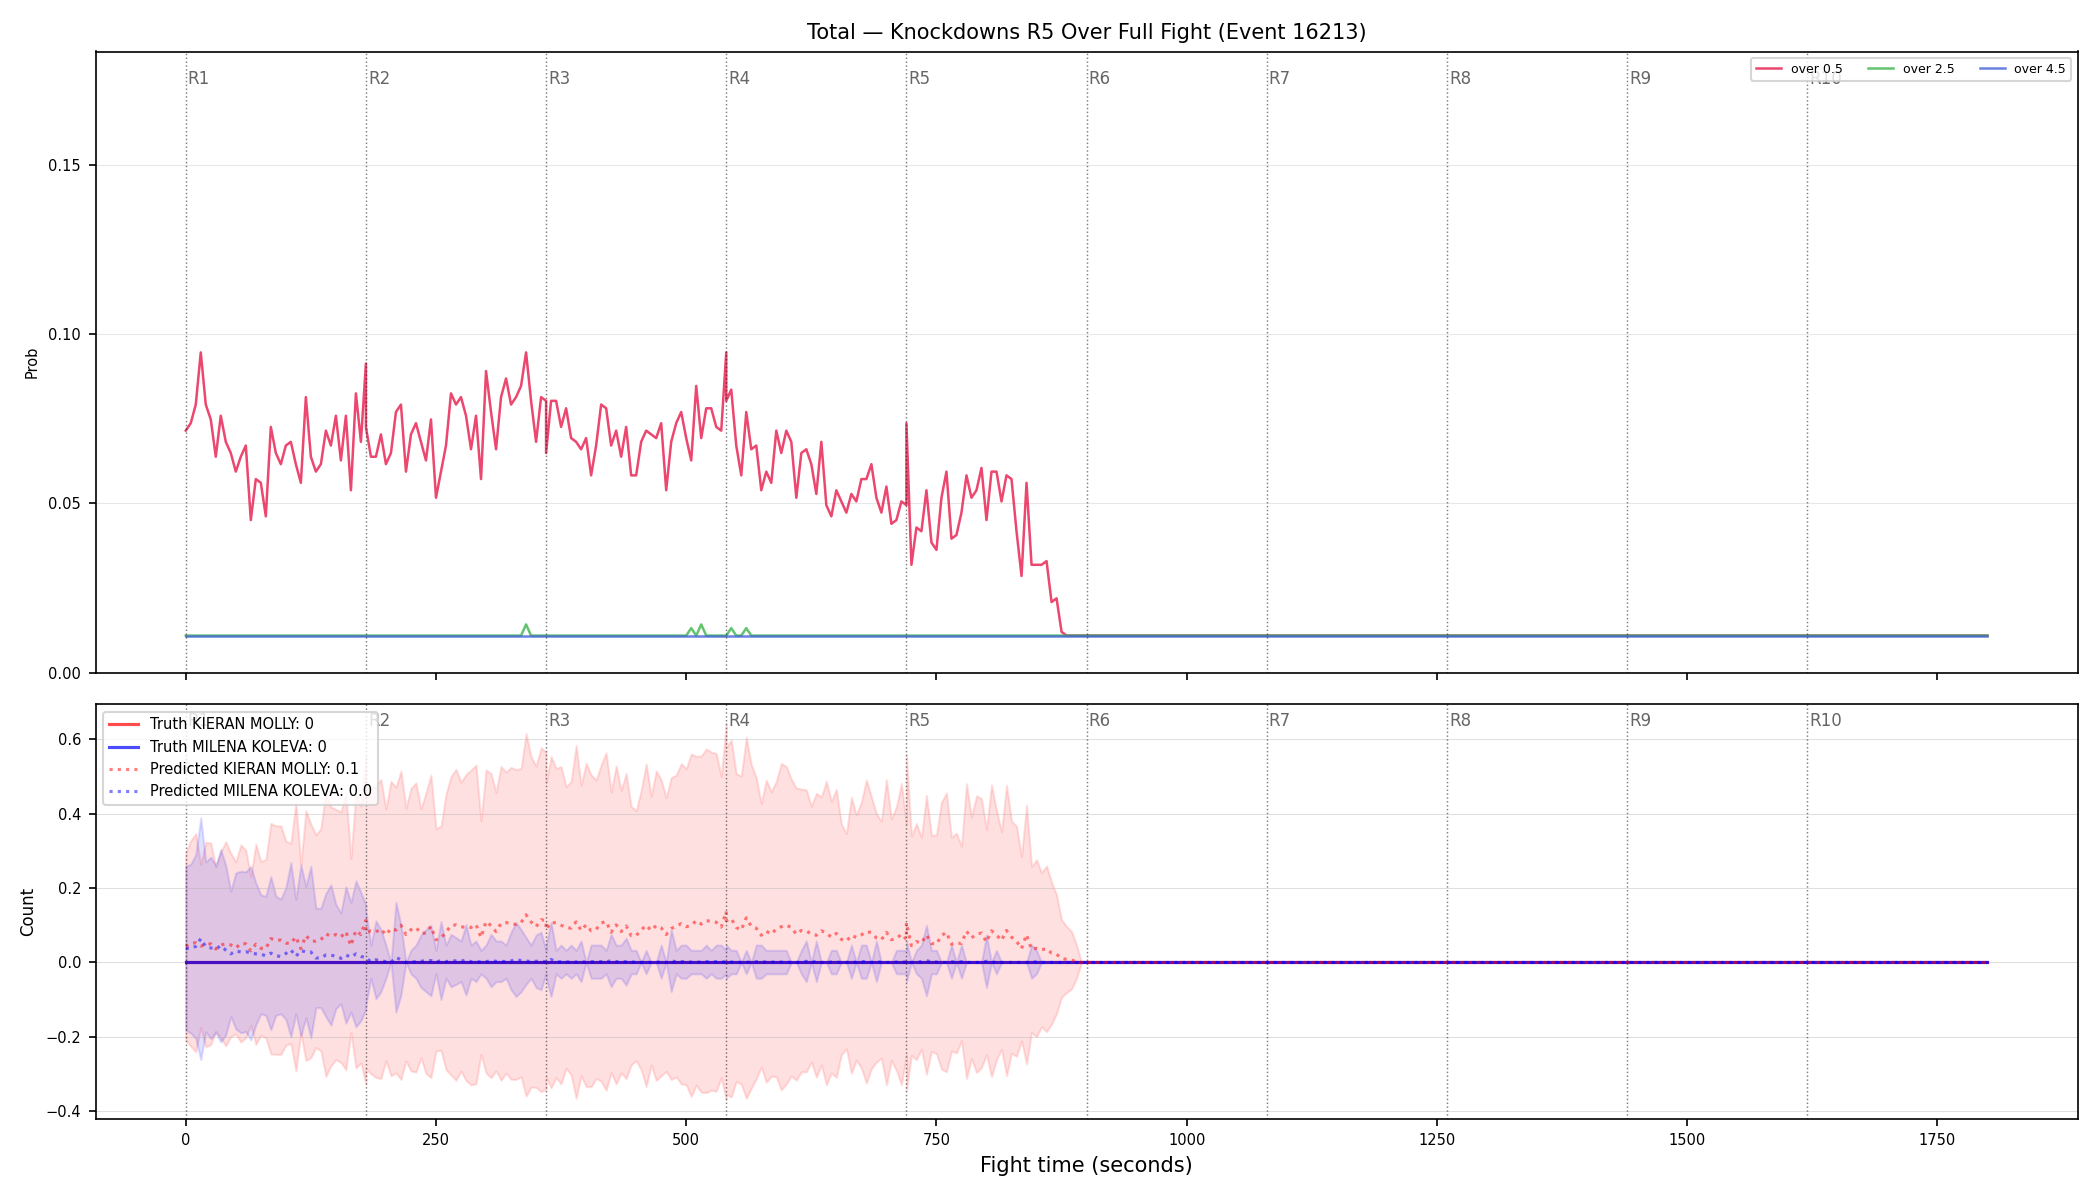Click the 750 tick on the time axis
The height and width of the screenshot is (1200, 2100).
[x=936, y=1139]
